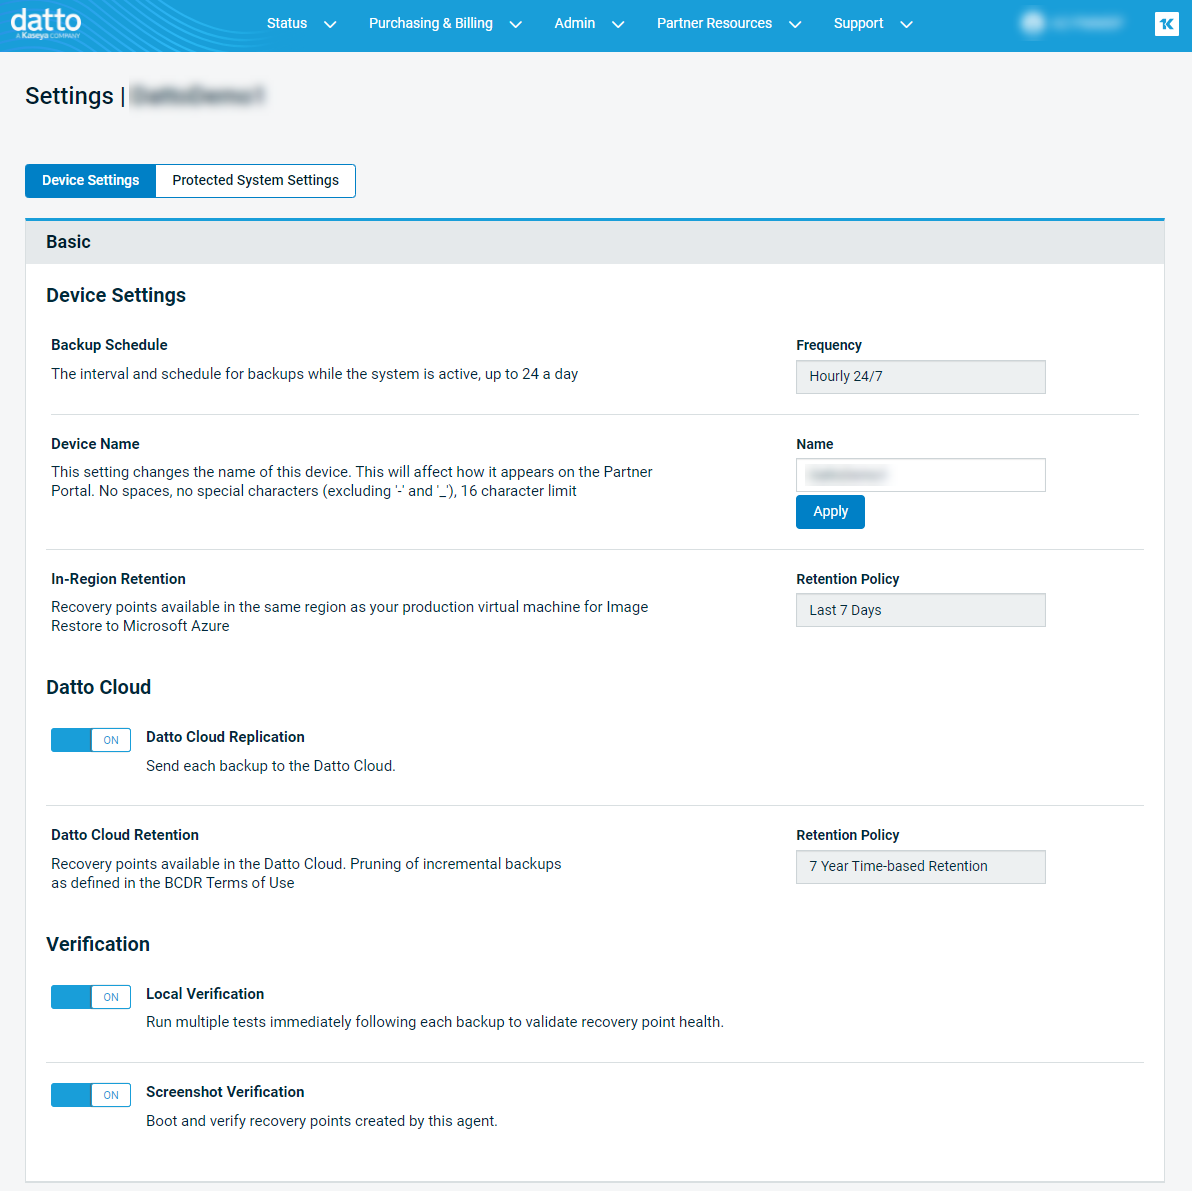Click the datto logo in header
This screenshot has height=1191, width=1192.
[46, 24]
